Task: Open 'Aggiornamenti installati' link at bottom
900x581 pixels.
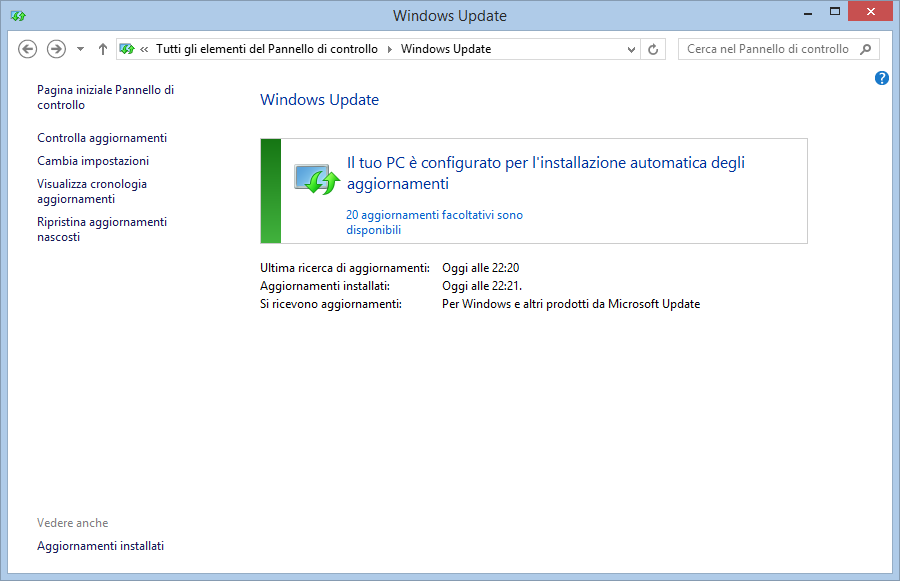Action: pyautogui.click(x=100, y=546)
